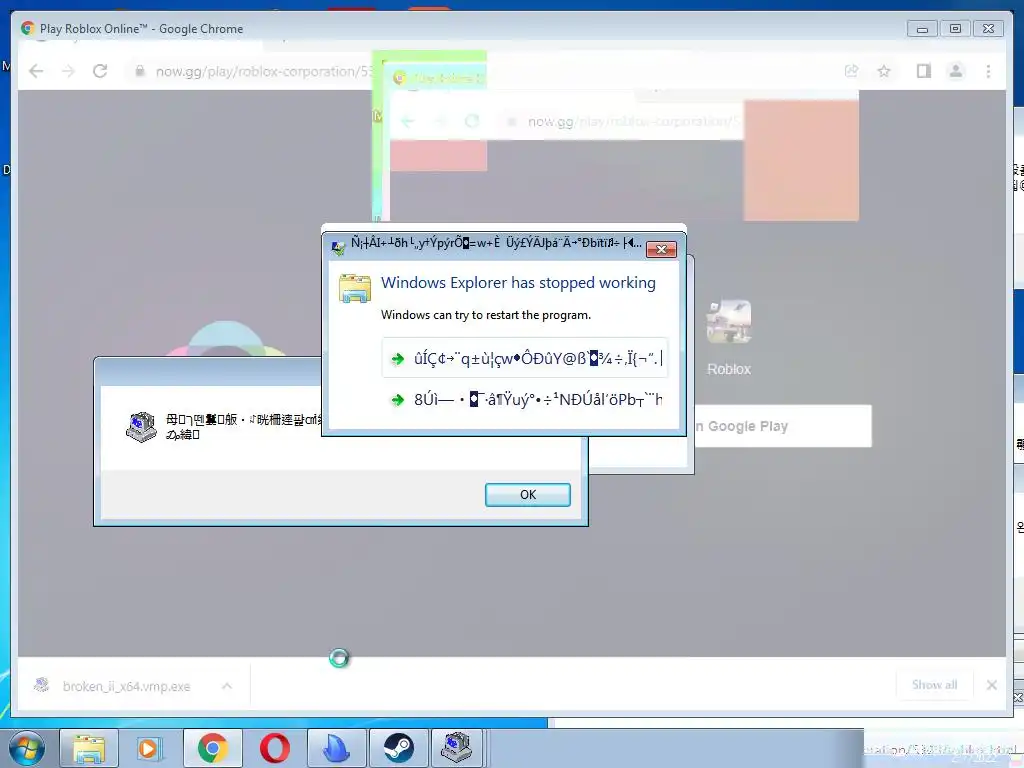Click the 'Windows Explorer has stopped working' heading
Screen dimensions: 1024x768
[x=518, y=283]
